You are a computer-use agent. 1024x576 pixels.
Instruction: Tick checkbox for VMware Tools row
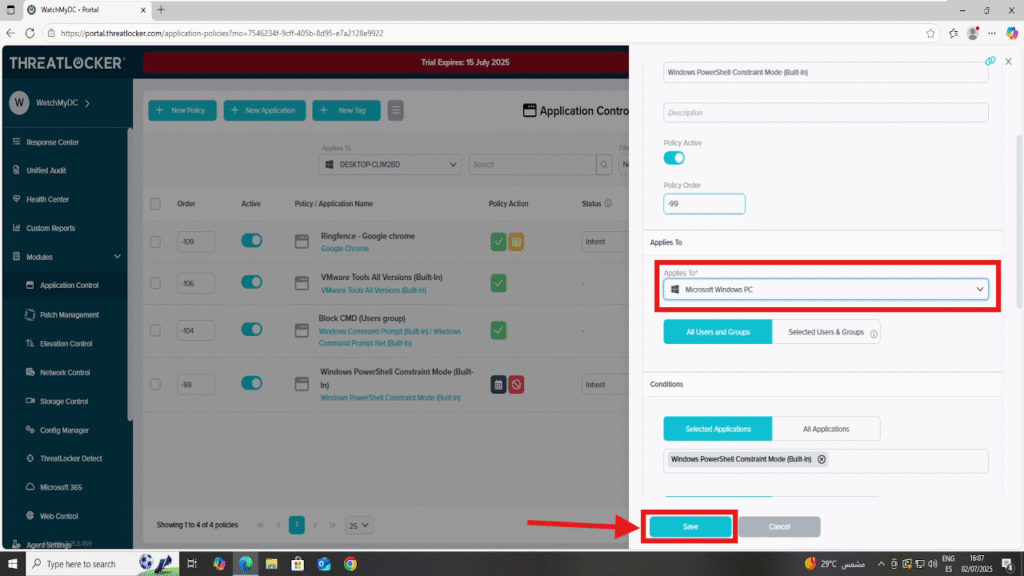[x=155, y=283]
